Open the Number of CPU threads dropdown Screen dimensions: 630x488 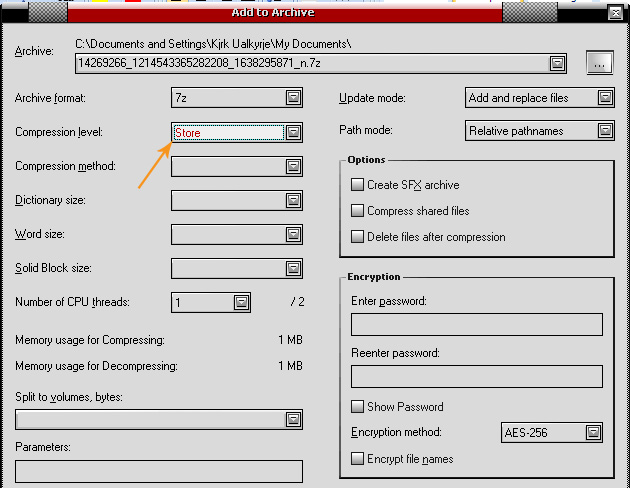(241, 302)
